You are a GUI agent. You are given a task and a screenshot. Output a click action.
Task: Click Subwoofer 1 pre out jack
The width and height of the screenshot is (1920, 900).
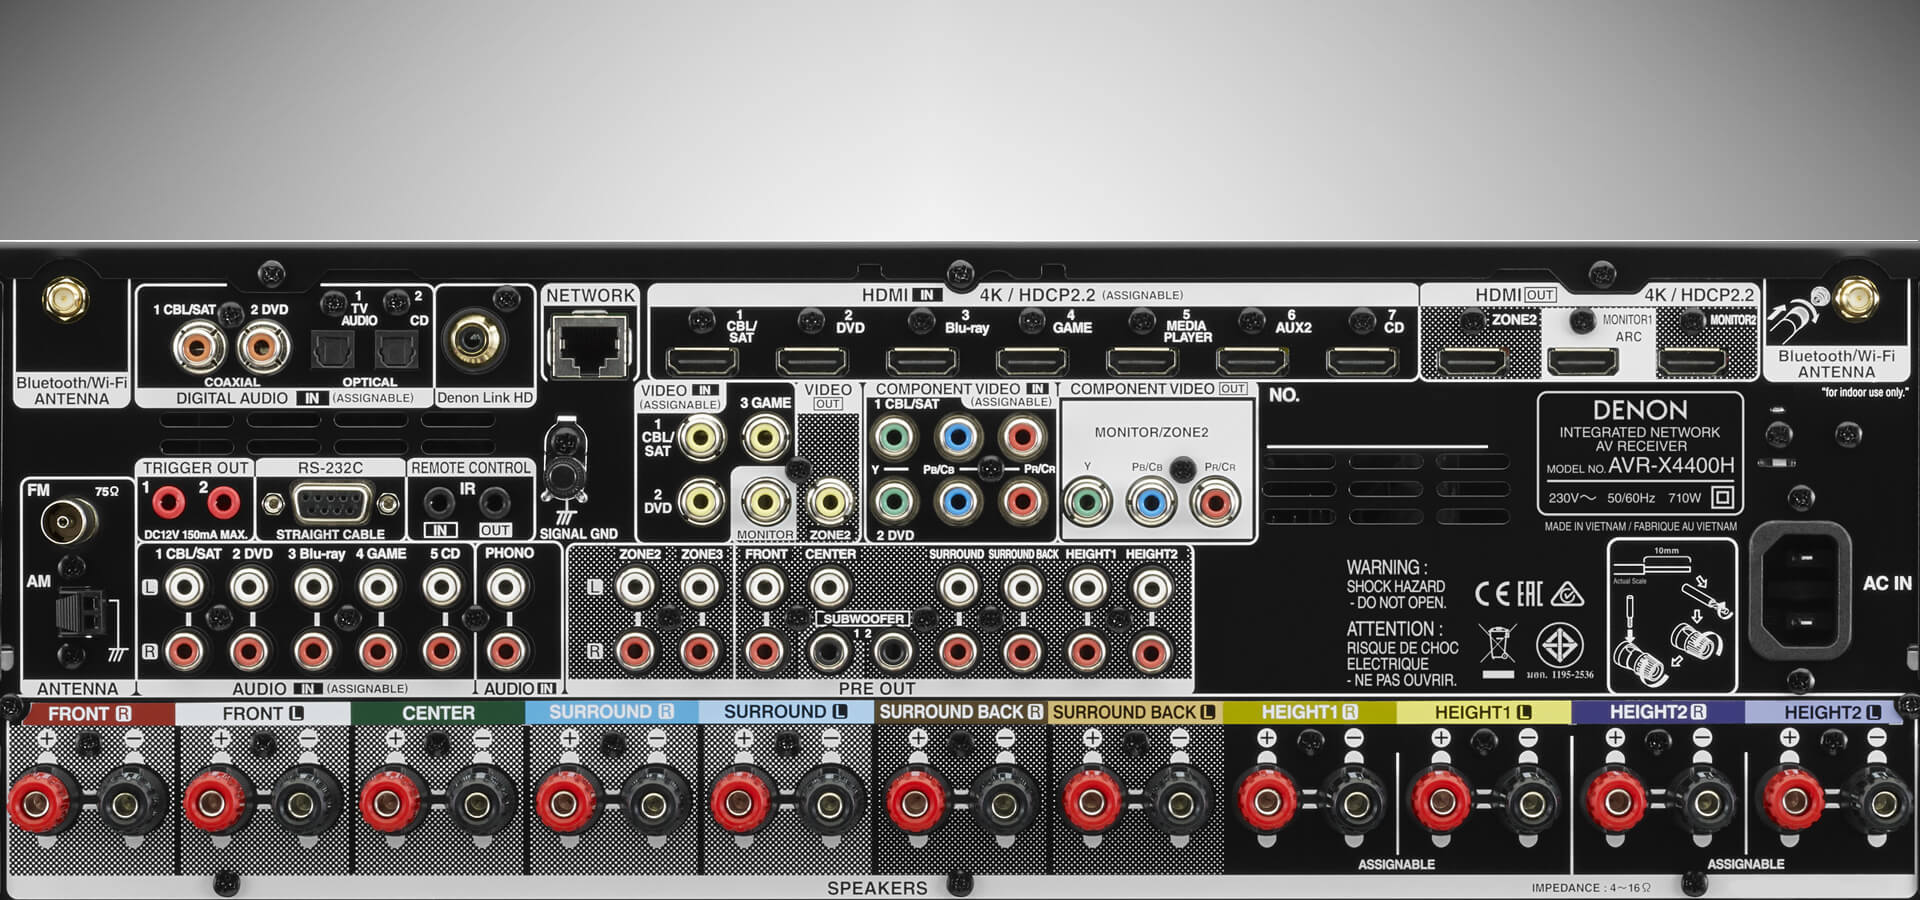[829, 652]
